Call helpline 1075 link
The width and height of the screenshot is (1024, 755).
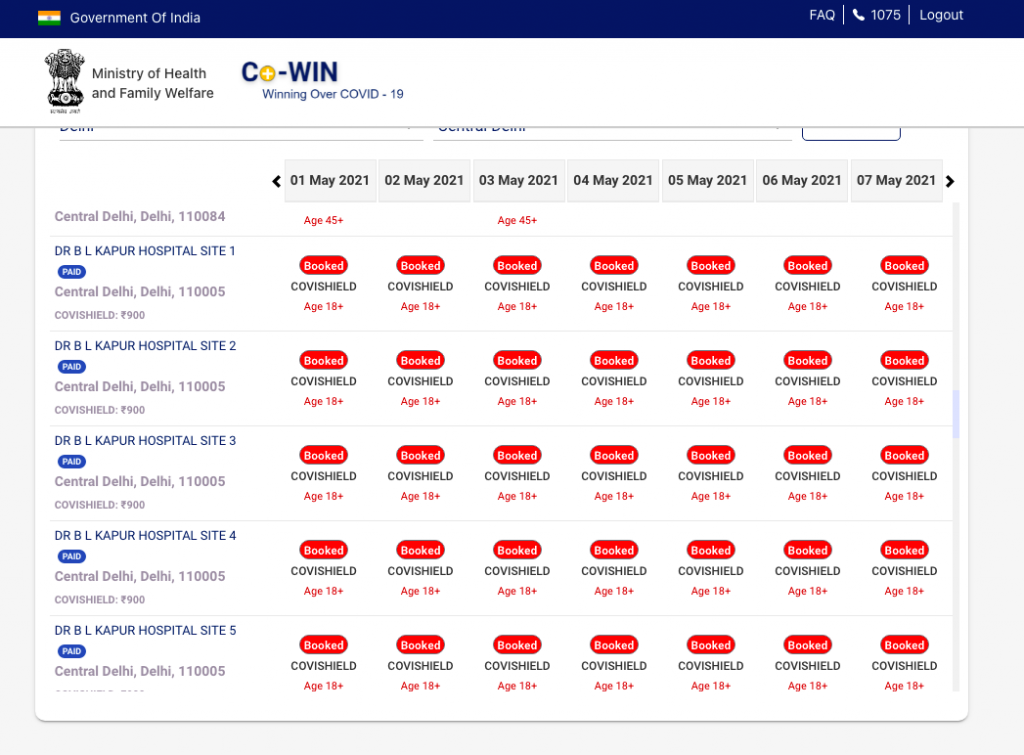click(x=885, y=15)
